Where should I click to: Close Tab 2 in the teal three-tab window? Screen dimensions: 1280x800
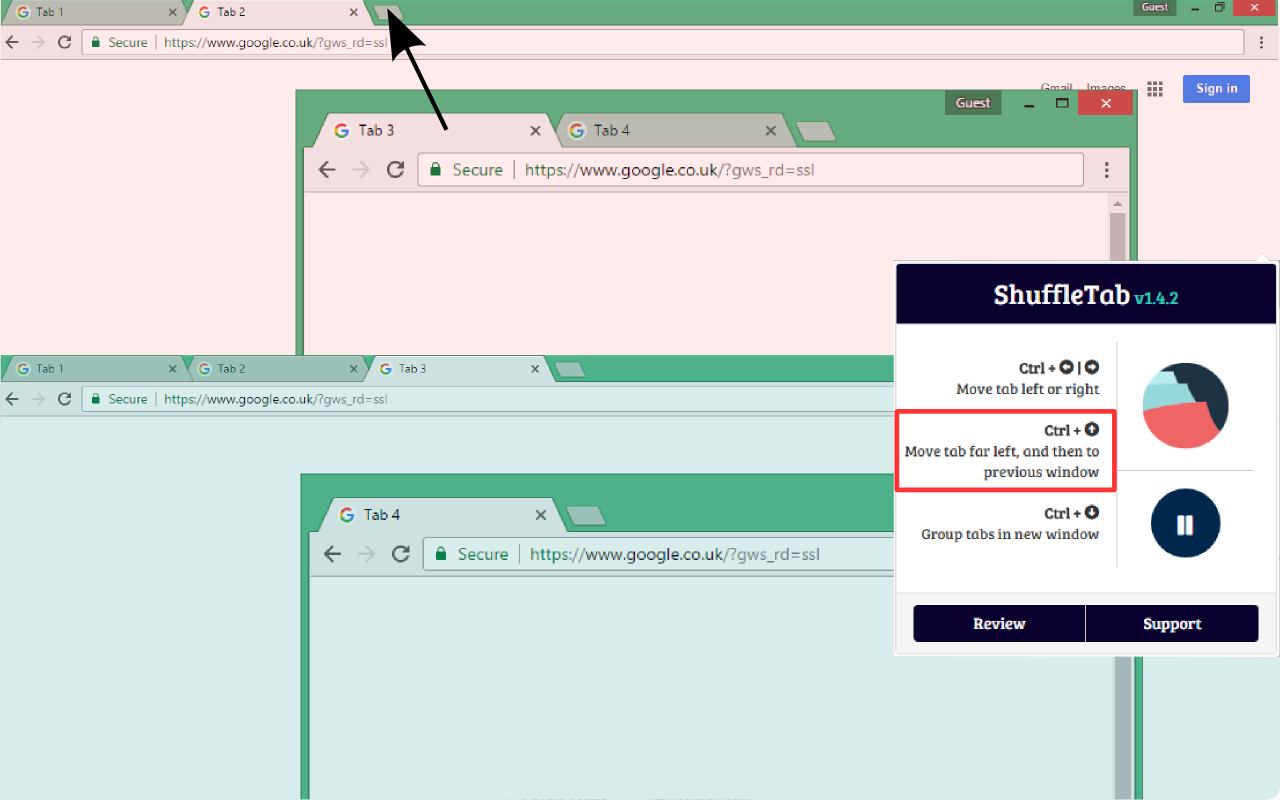click(354, 369)
